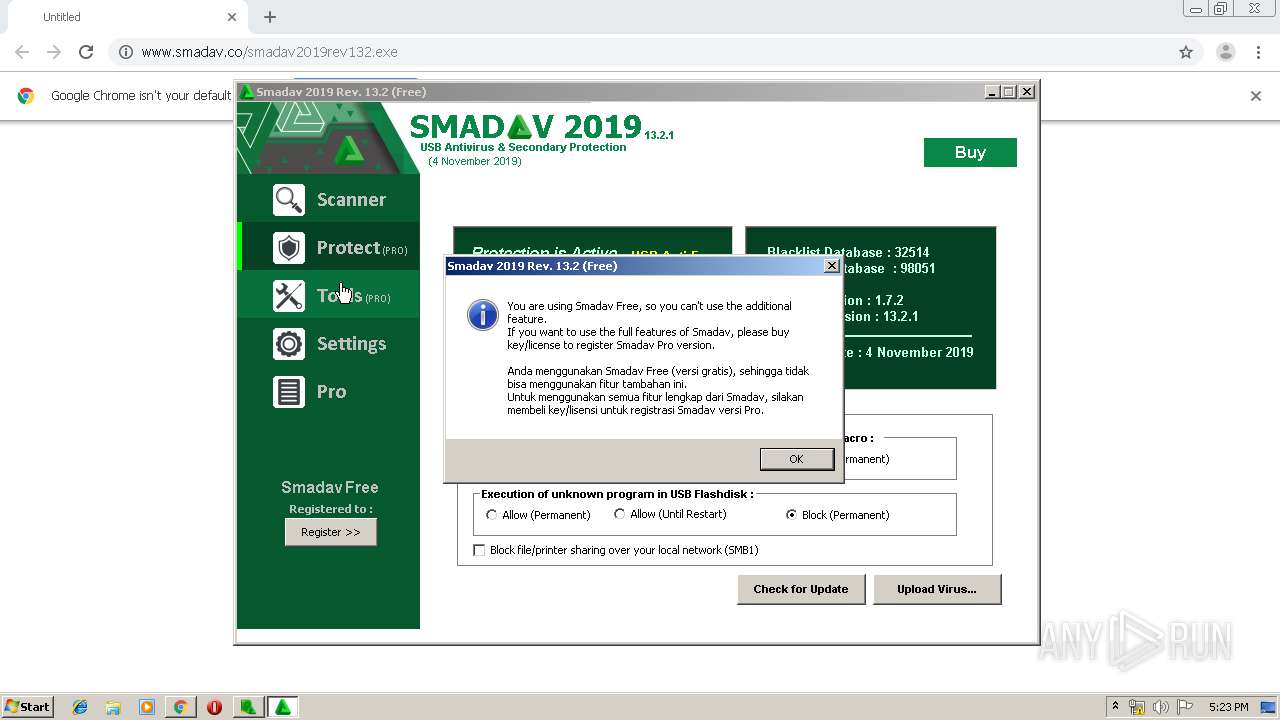
Task: Click Check for Update button
Action: 801,589
